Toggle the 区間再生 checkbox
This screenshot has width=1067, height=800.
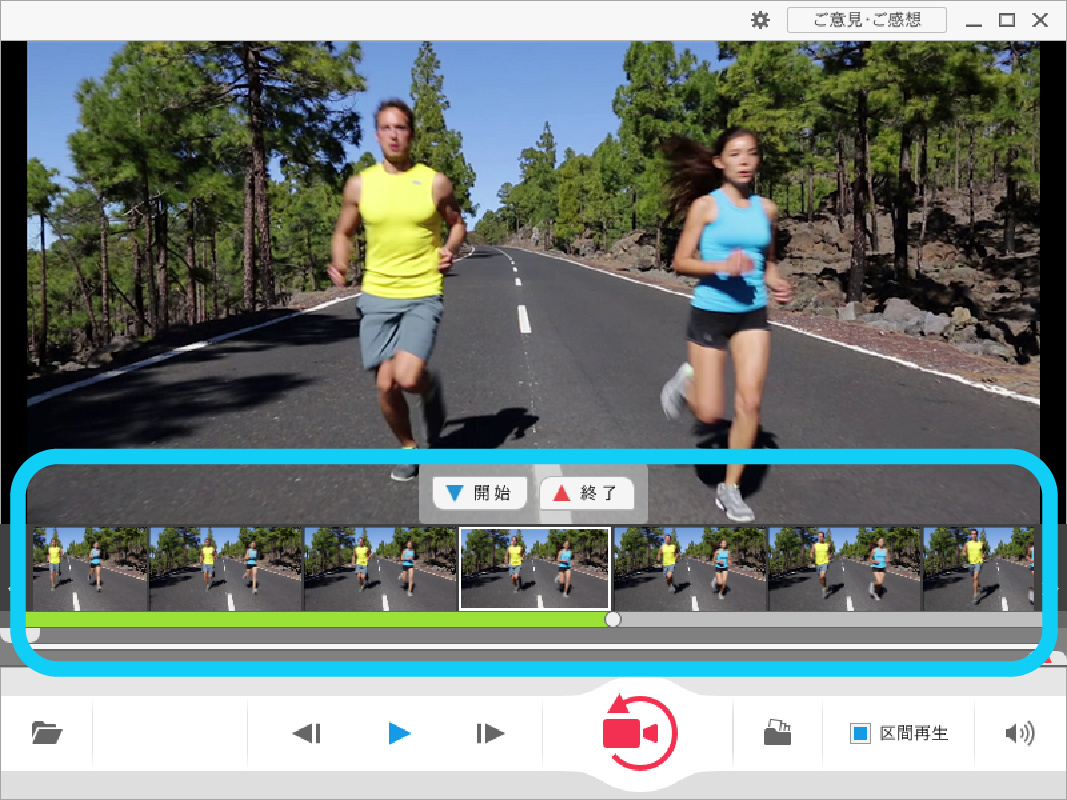(x=860, y=734)
